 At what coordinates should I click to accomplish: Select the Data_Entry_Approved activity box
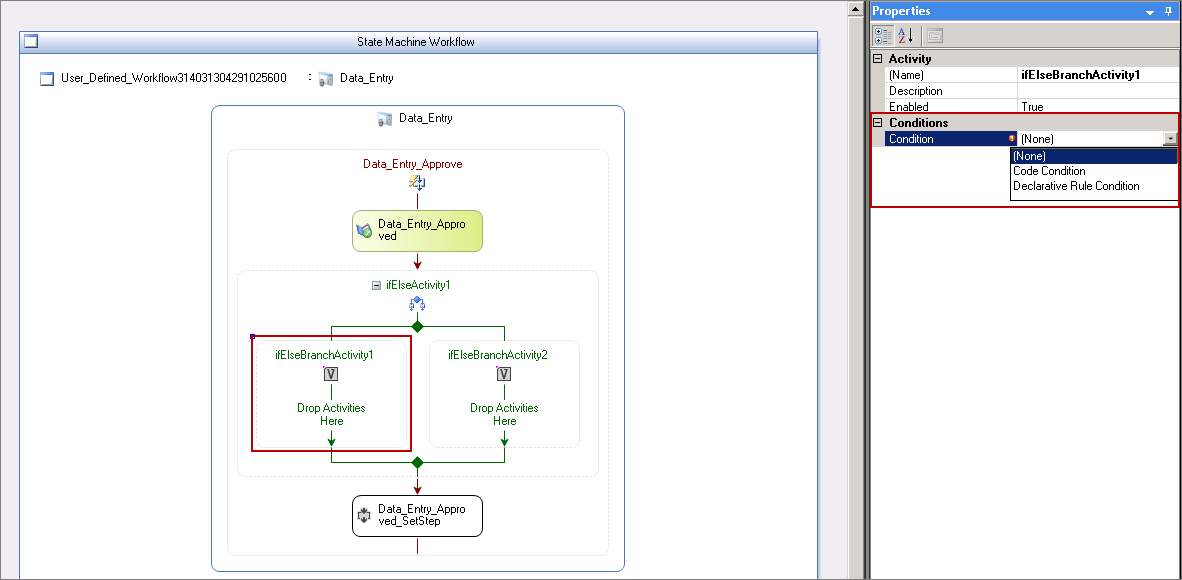(418, 231)
